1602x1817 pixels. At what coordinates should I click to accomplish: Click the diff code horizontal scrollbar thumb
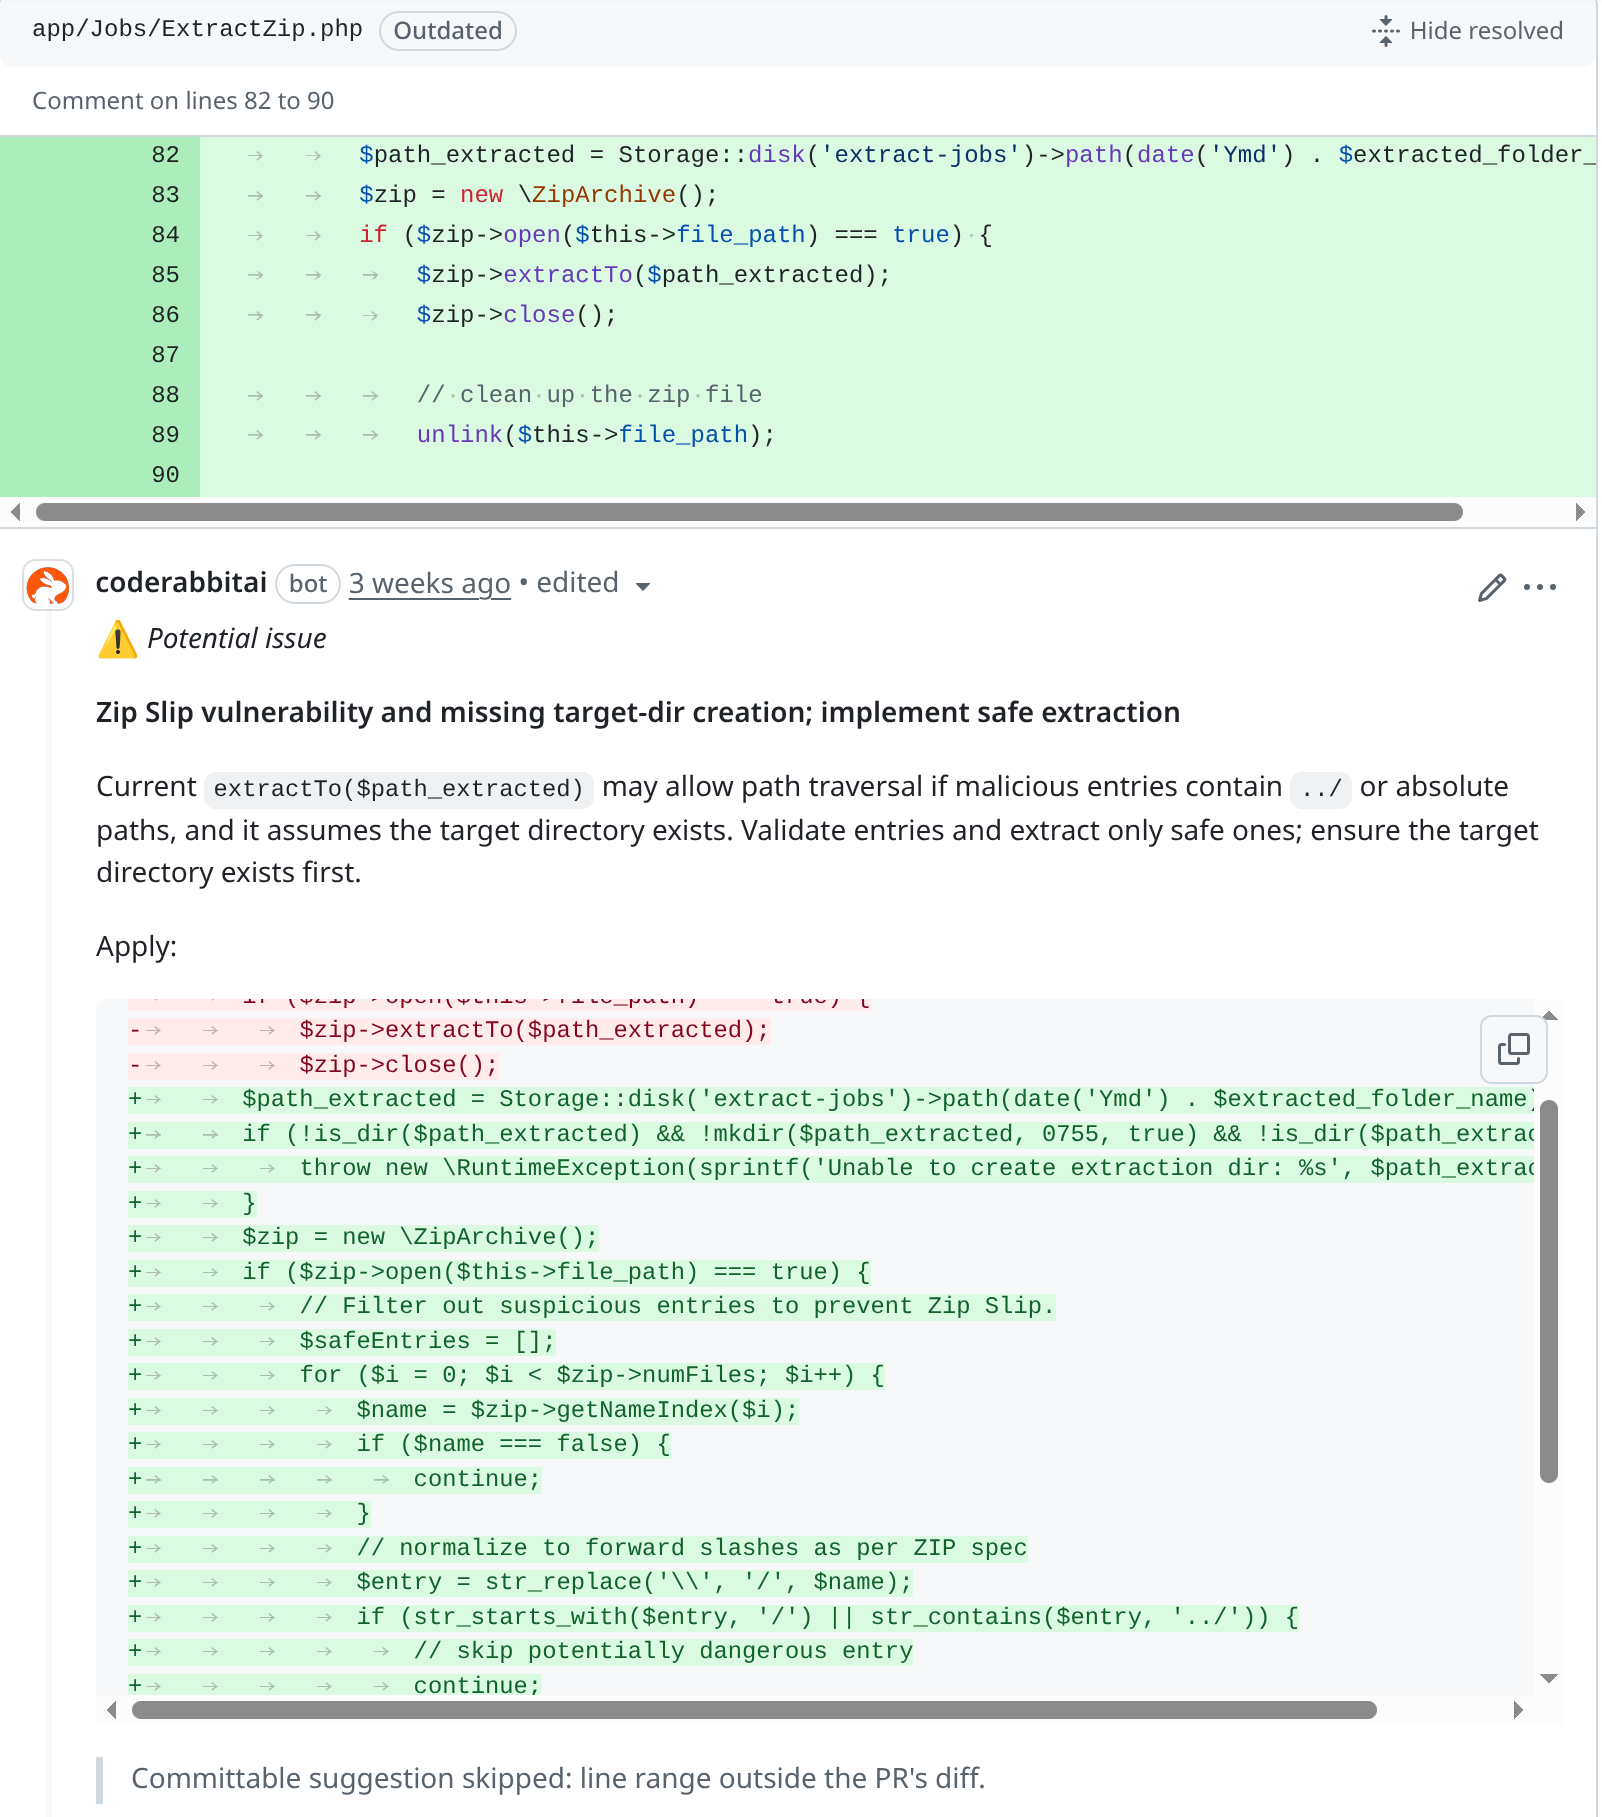(749, 512)
